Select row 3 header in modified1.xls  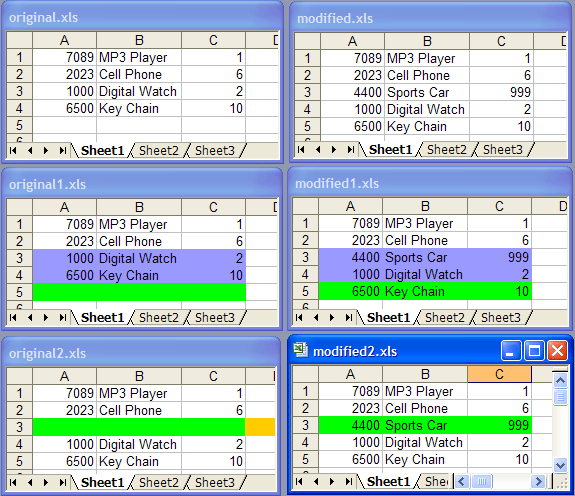pos(305,257)
